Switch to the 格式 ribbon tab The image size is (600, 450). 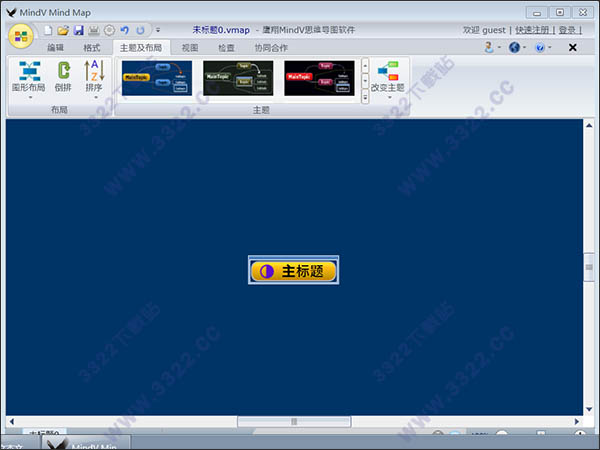[x=92, y=48]
